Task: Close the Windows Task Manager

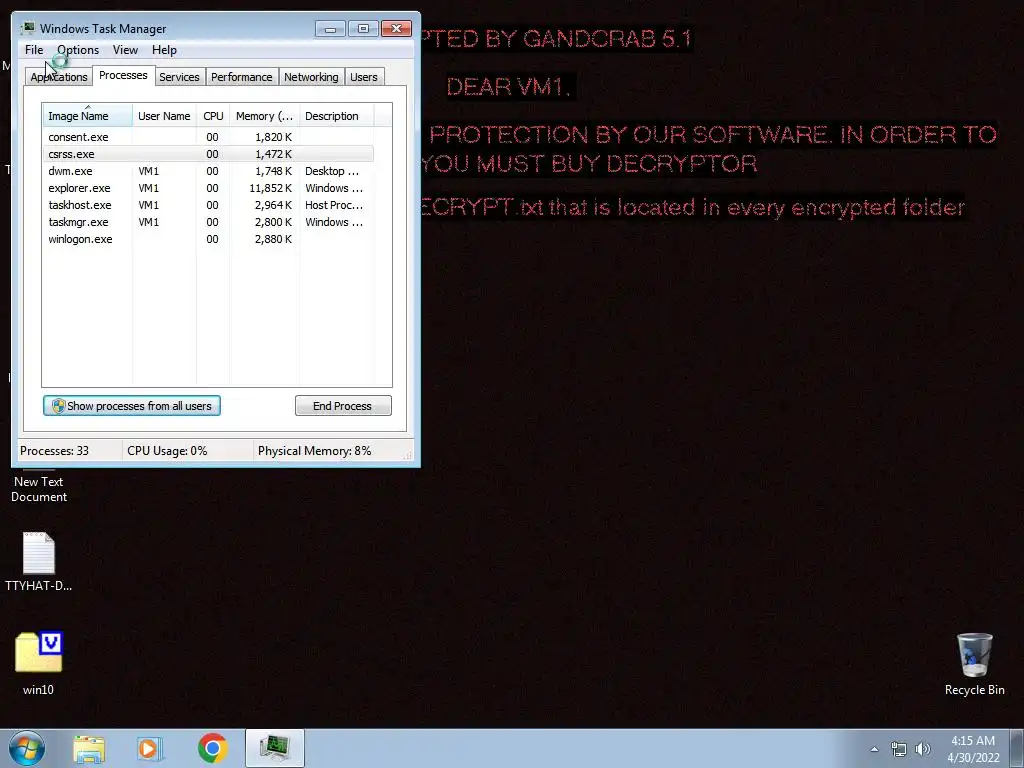Action: coord(396,29)
